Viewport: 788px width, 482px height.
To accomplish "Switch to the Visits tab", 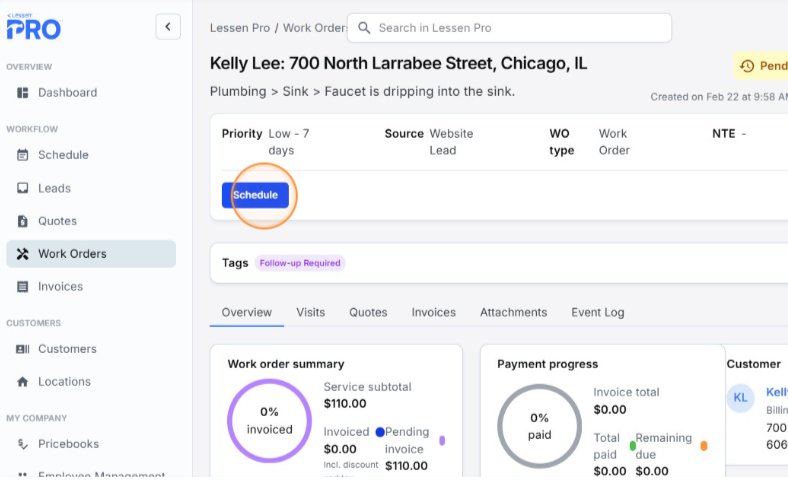I will pos(310,312).
